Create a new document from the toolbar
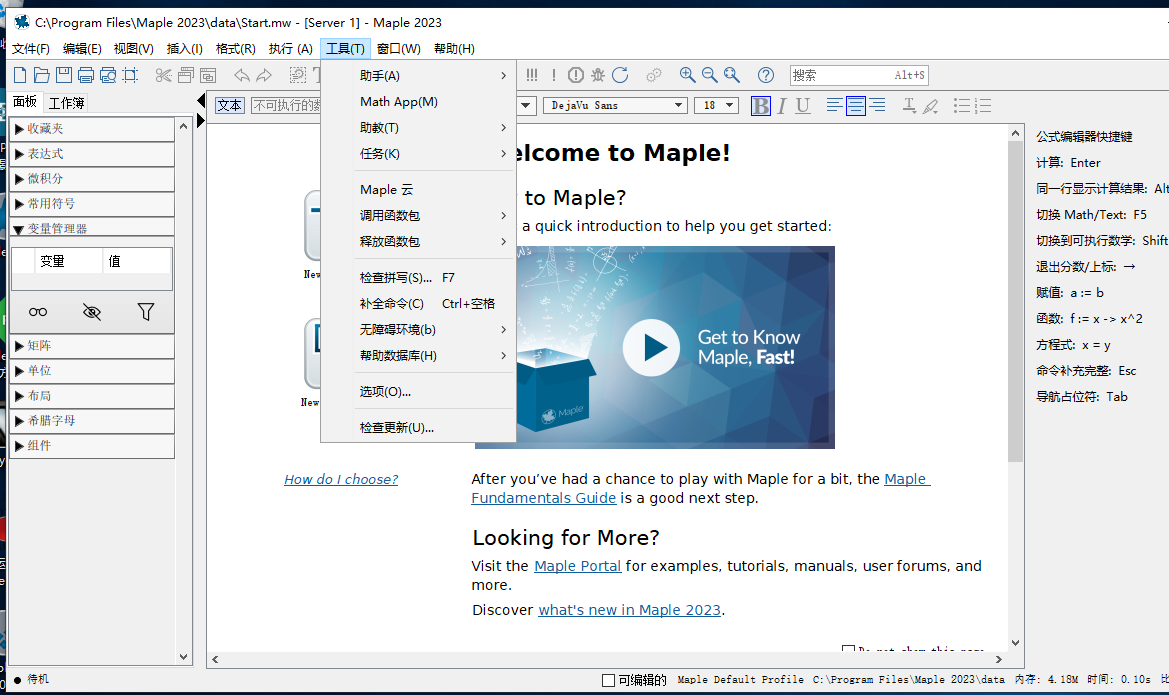 20,75
